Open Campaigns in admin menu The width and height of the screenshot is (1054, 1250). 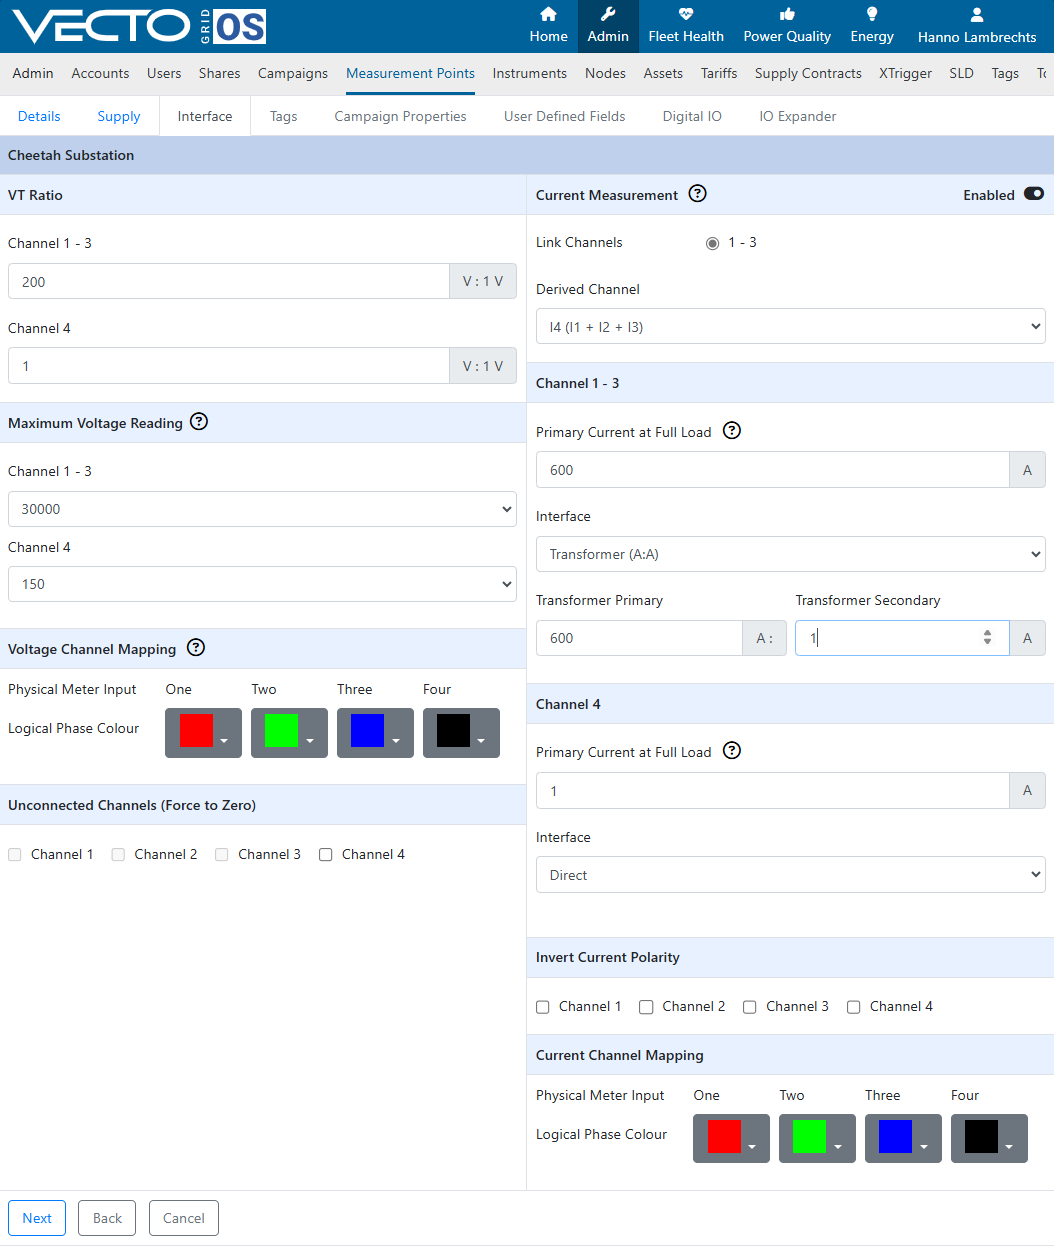click(293, 73)
